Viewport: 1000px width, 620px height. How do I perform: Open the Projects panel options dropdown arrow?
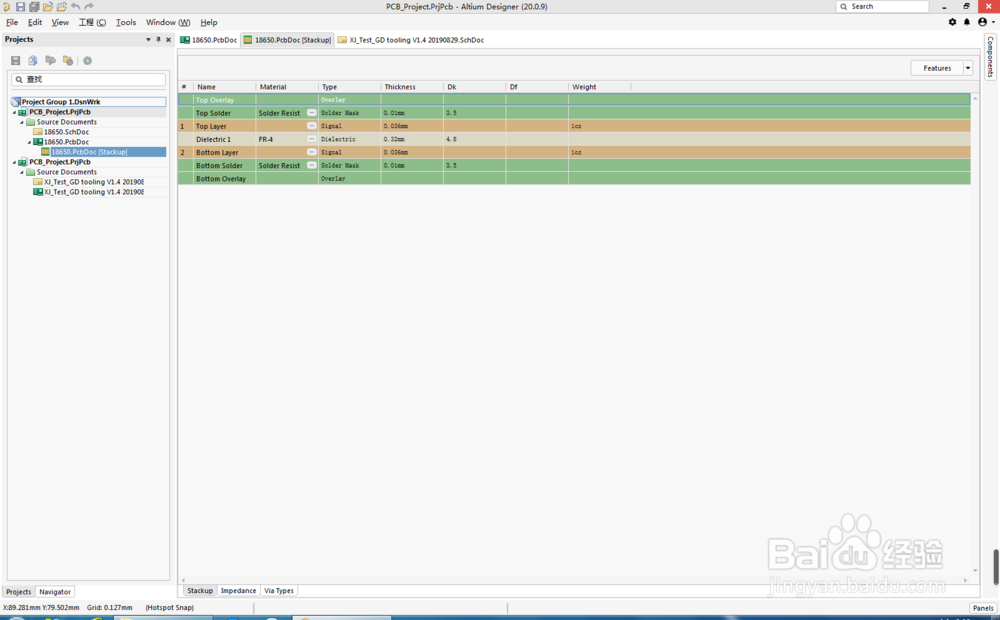click(148, 40)
